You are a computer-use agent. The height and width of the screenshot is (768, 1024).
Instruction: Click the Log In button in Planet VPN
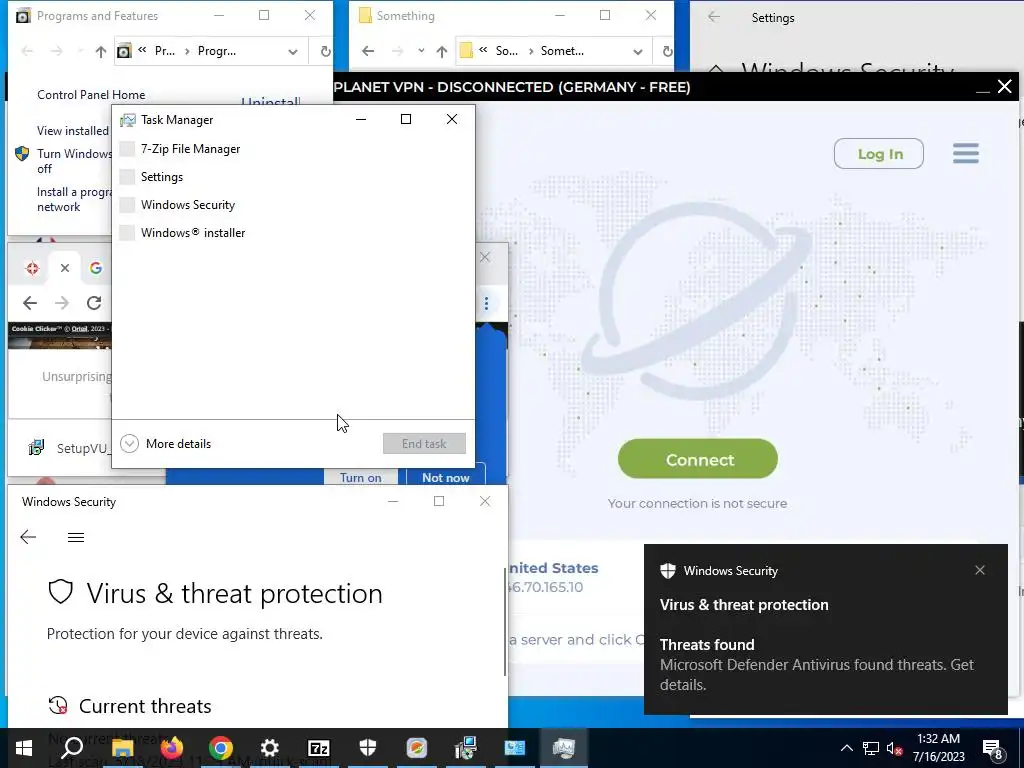879,154
